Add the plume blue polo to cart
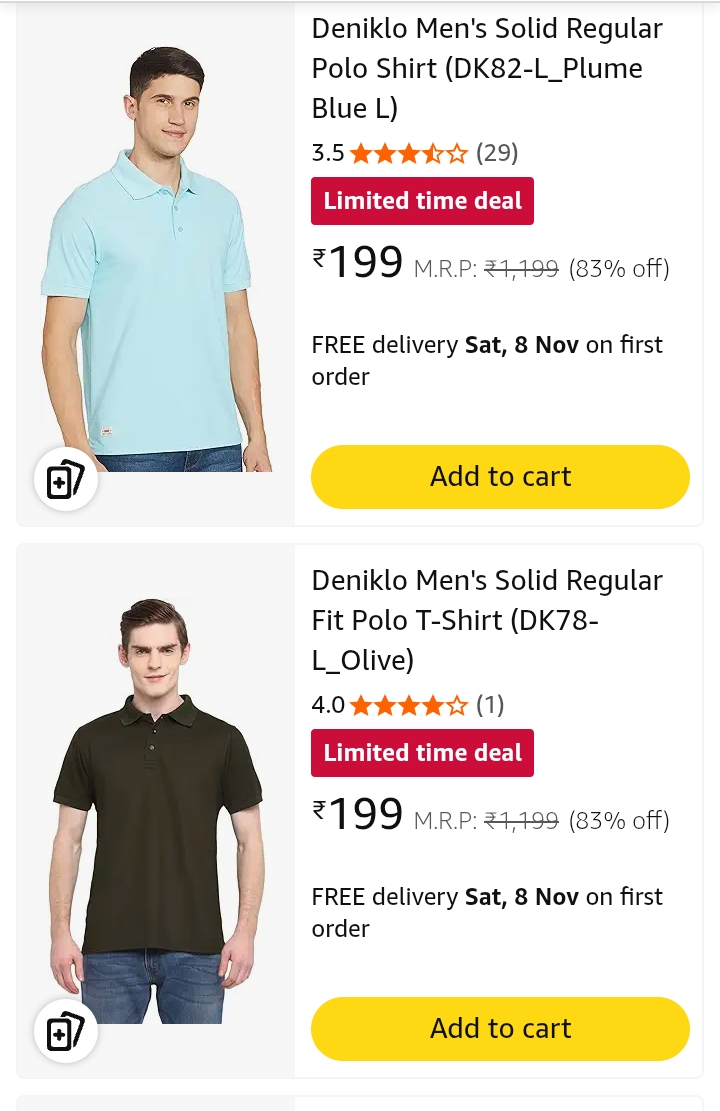The image size is (720, 1111). [500, 477]
